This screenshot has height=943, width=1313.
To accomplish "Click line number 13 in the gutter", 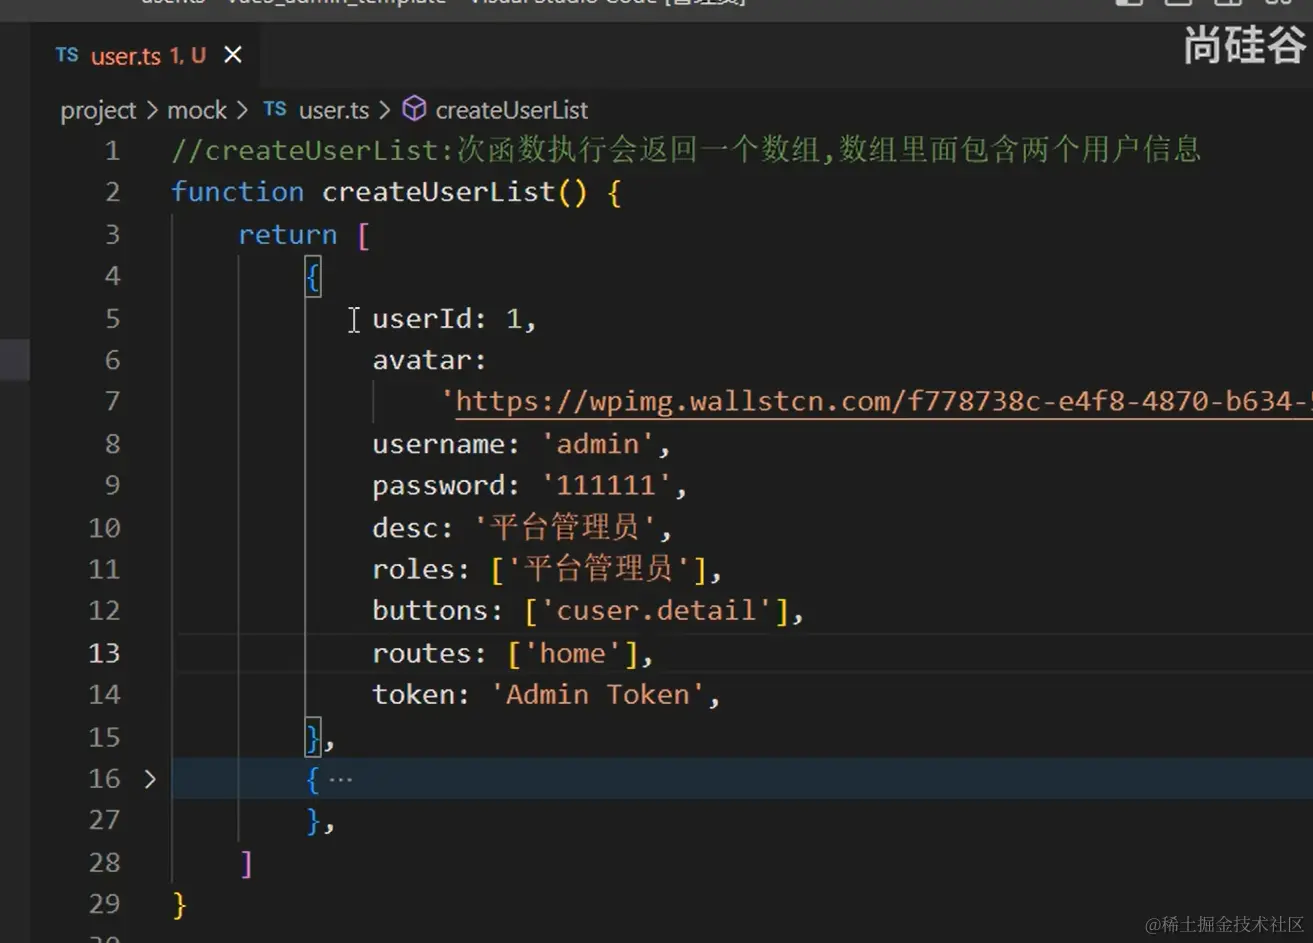I will 104,653.
